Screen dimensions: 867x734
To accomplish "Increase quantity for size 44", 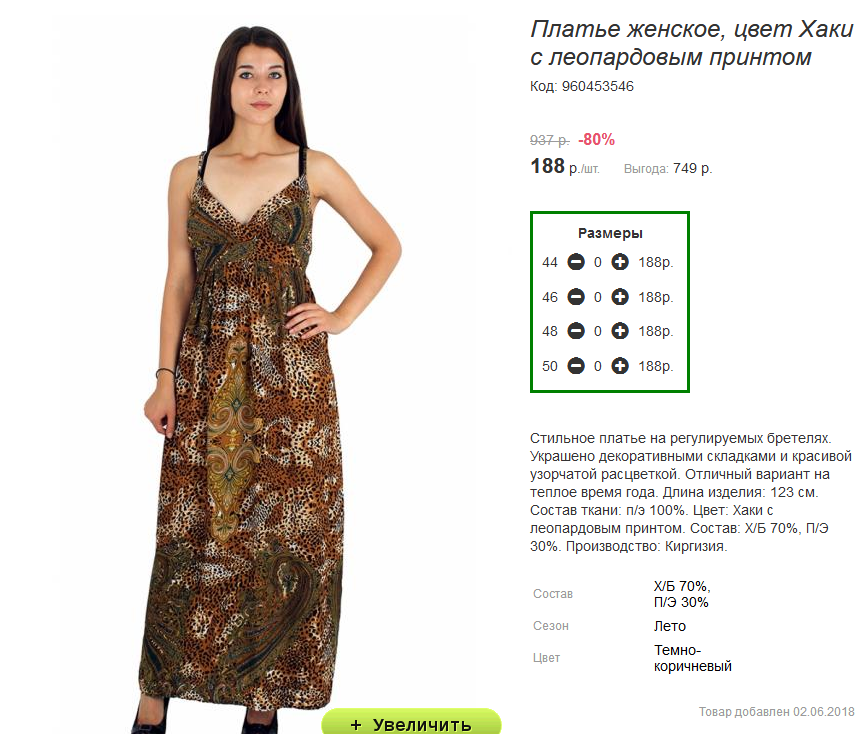I will (620, 262).
